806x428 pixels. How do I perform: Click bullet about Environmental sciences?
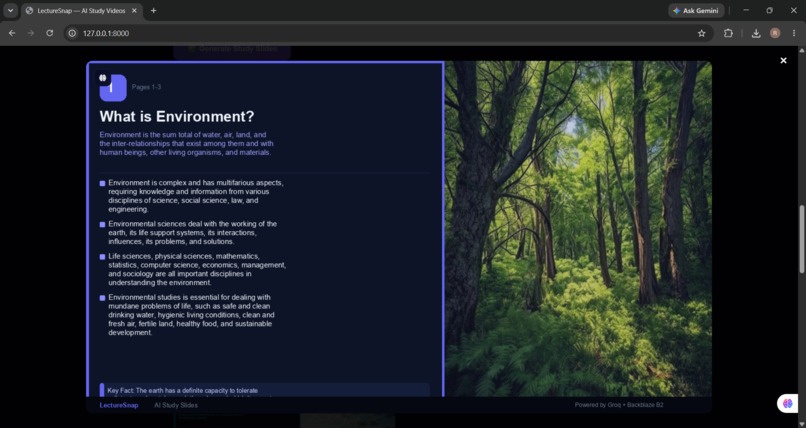[x=193, y=233]
